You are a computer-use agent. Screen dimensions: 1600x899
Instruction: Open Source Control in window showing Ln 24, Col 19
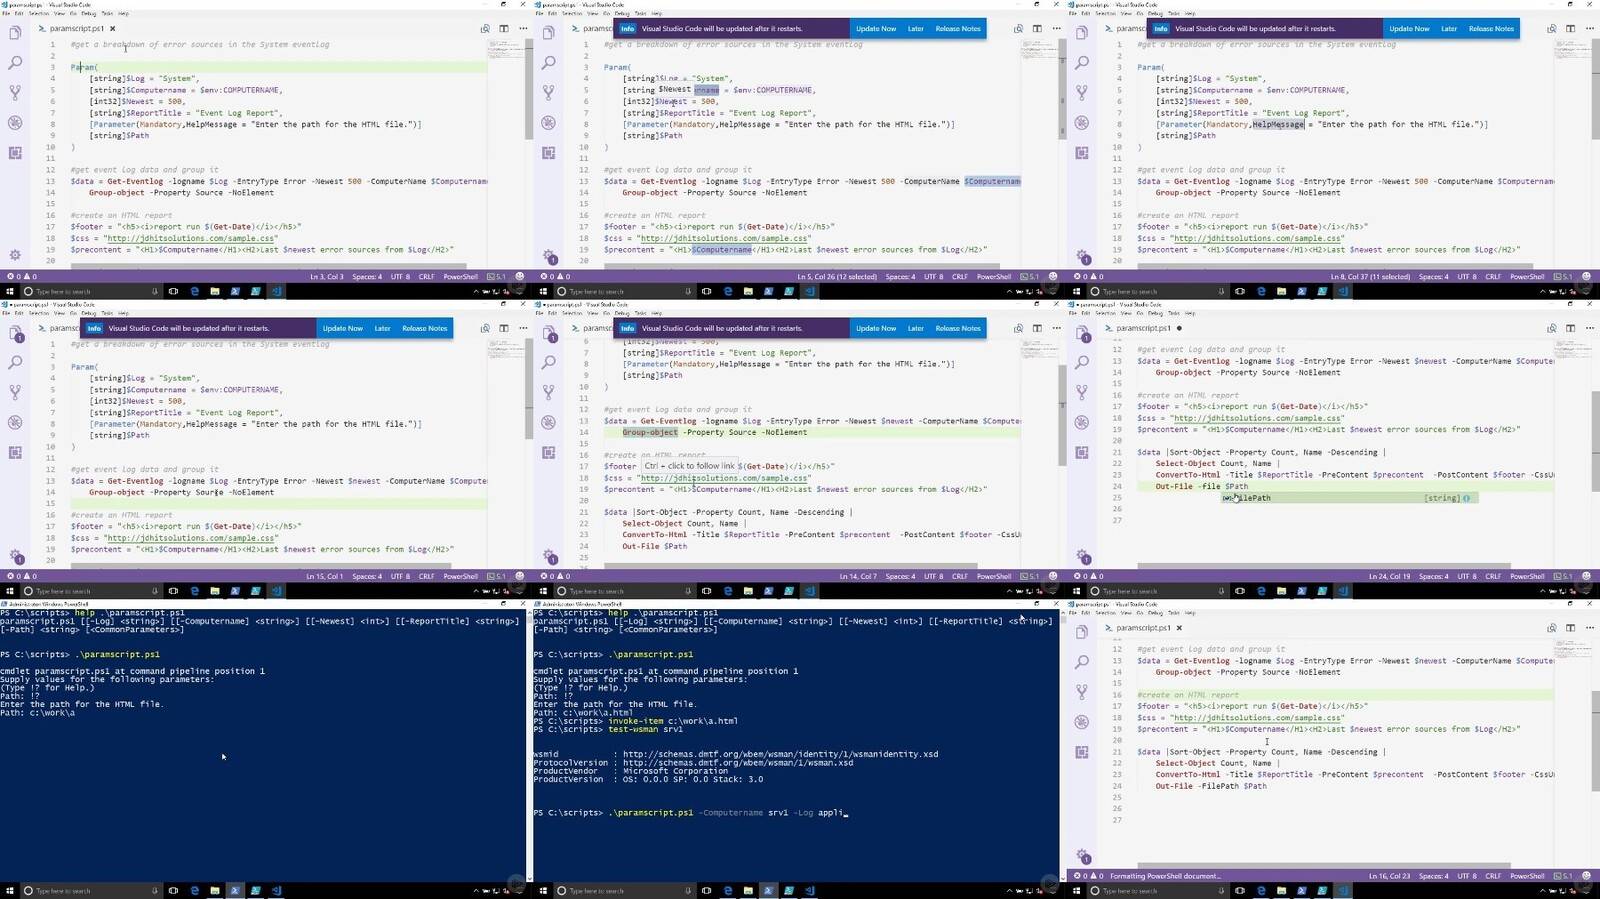tap(1082, 392)
